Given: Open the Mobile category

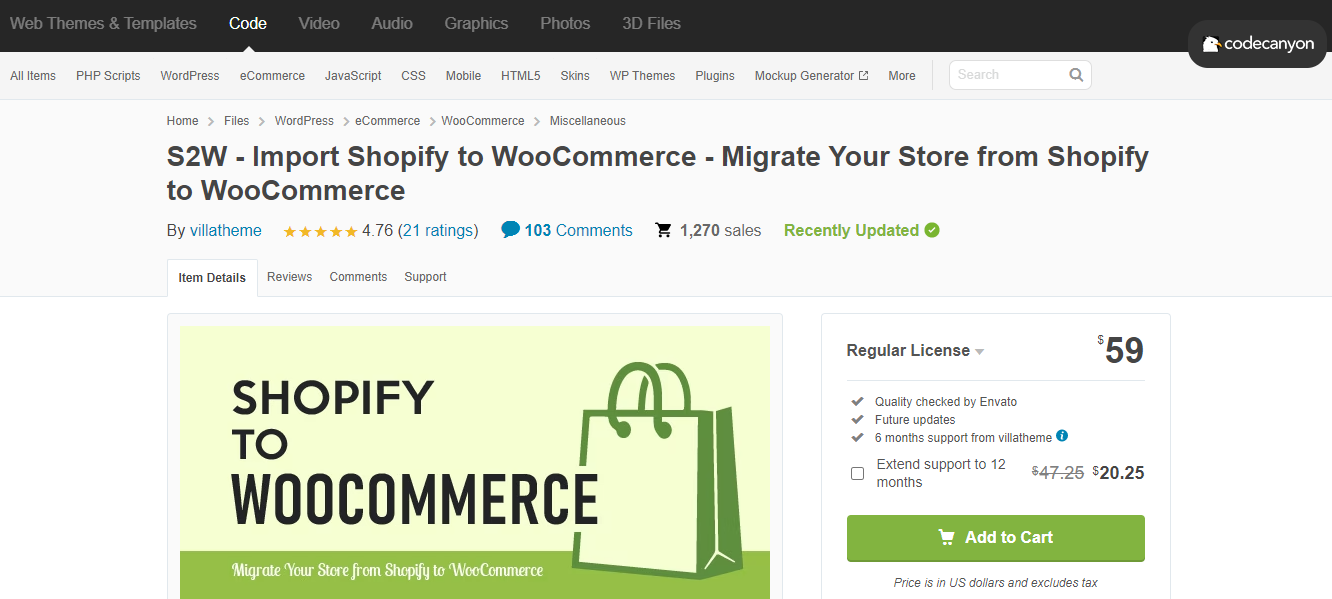Looking at the screenshot, I should pos(463,76).
